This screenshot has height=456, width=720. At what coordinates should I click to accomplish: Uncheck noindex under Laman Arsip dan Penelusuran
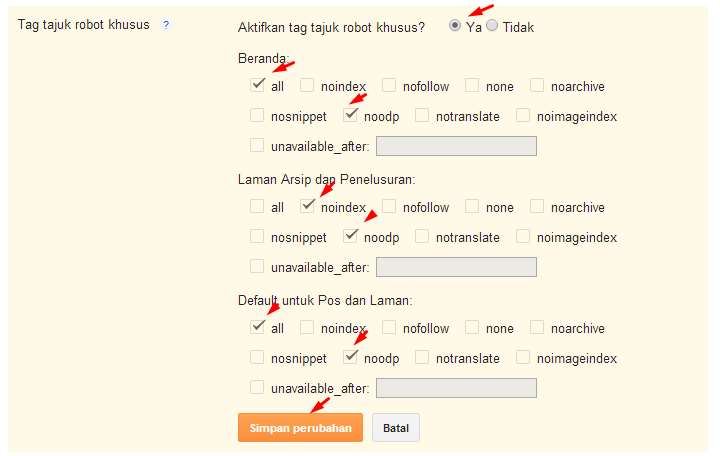[x=307, y=206]
